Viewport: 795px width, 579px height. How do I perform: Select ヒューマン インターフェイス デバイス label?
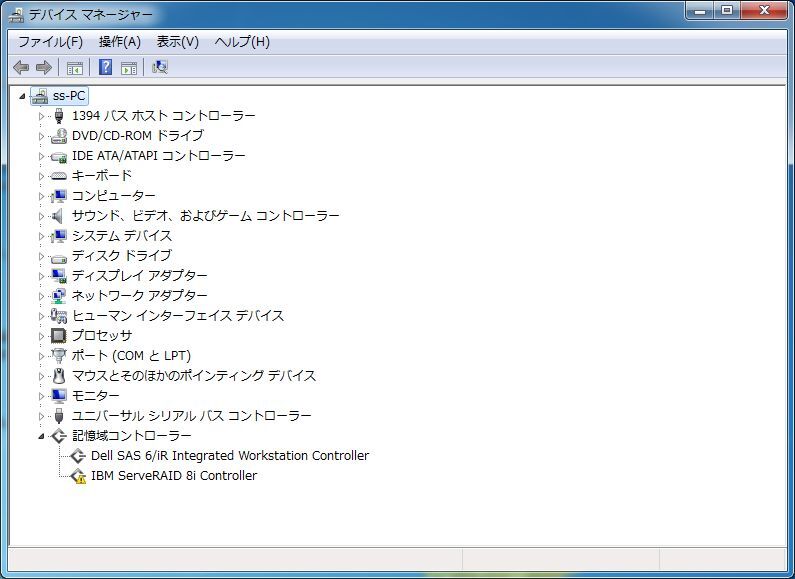click(177, 316)
